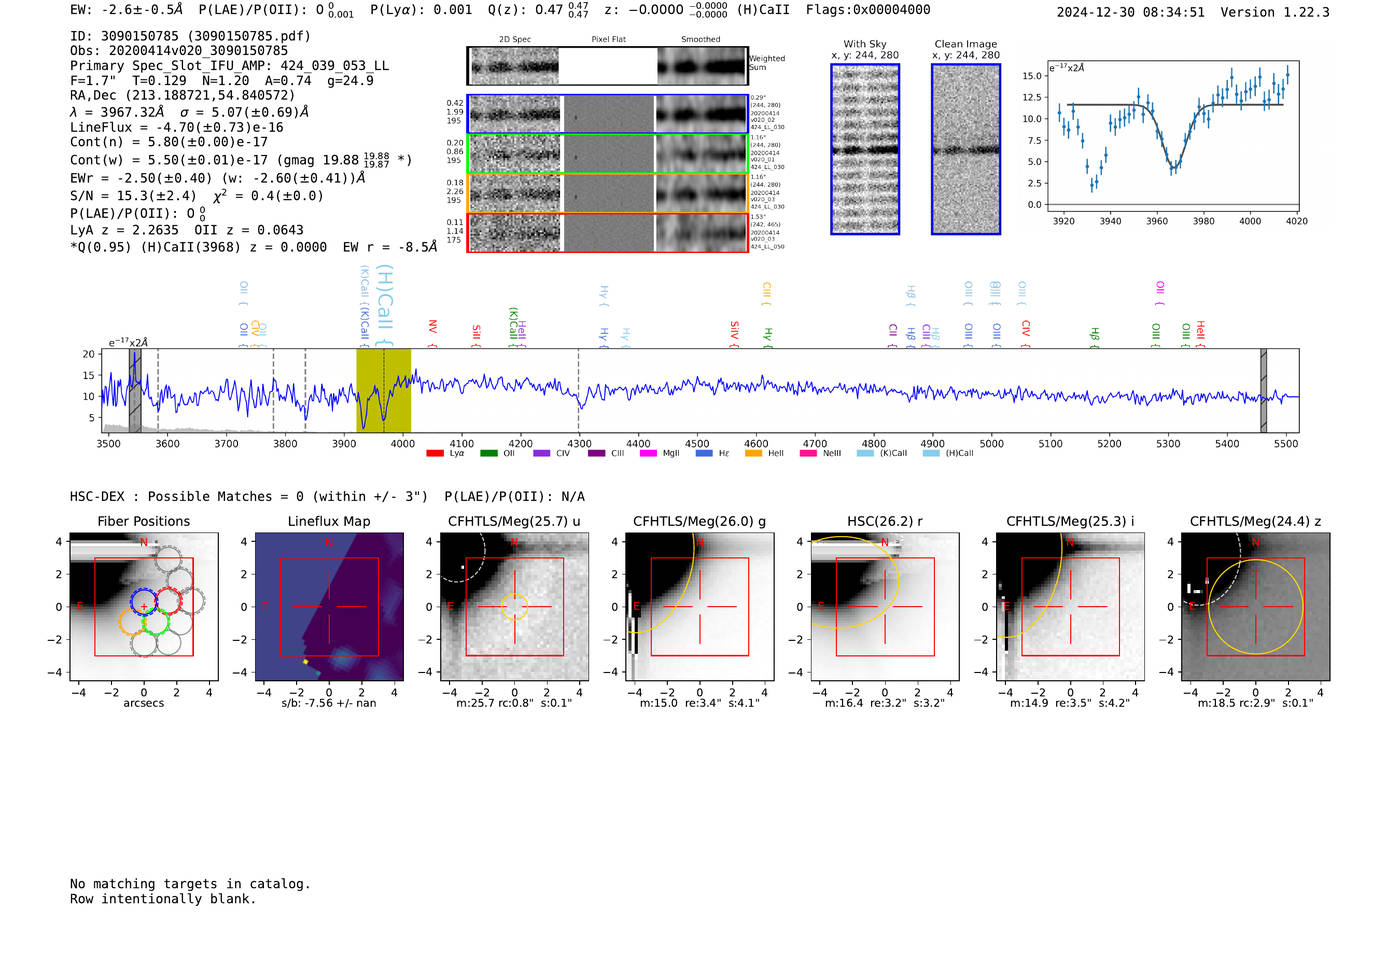Select the HeII orange legend swatch
Screen dimensions: 1400x953
click(753, 453)
